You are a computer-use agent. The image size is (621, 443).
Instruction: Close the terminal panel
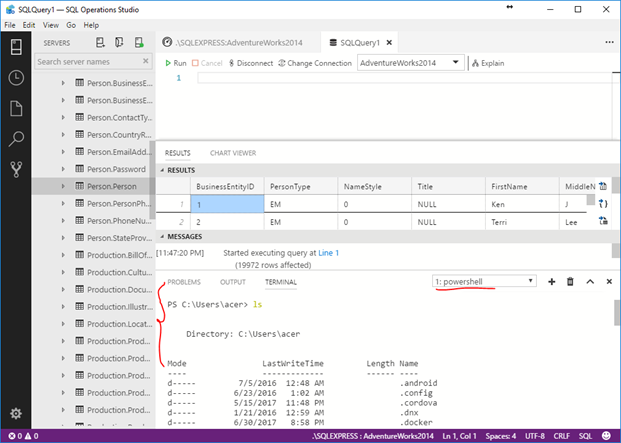[609, 281]
